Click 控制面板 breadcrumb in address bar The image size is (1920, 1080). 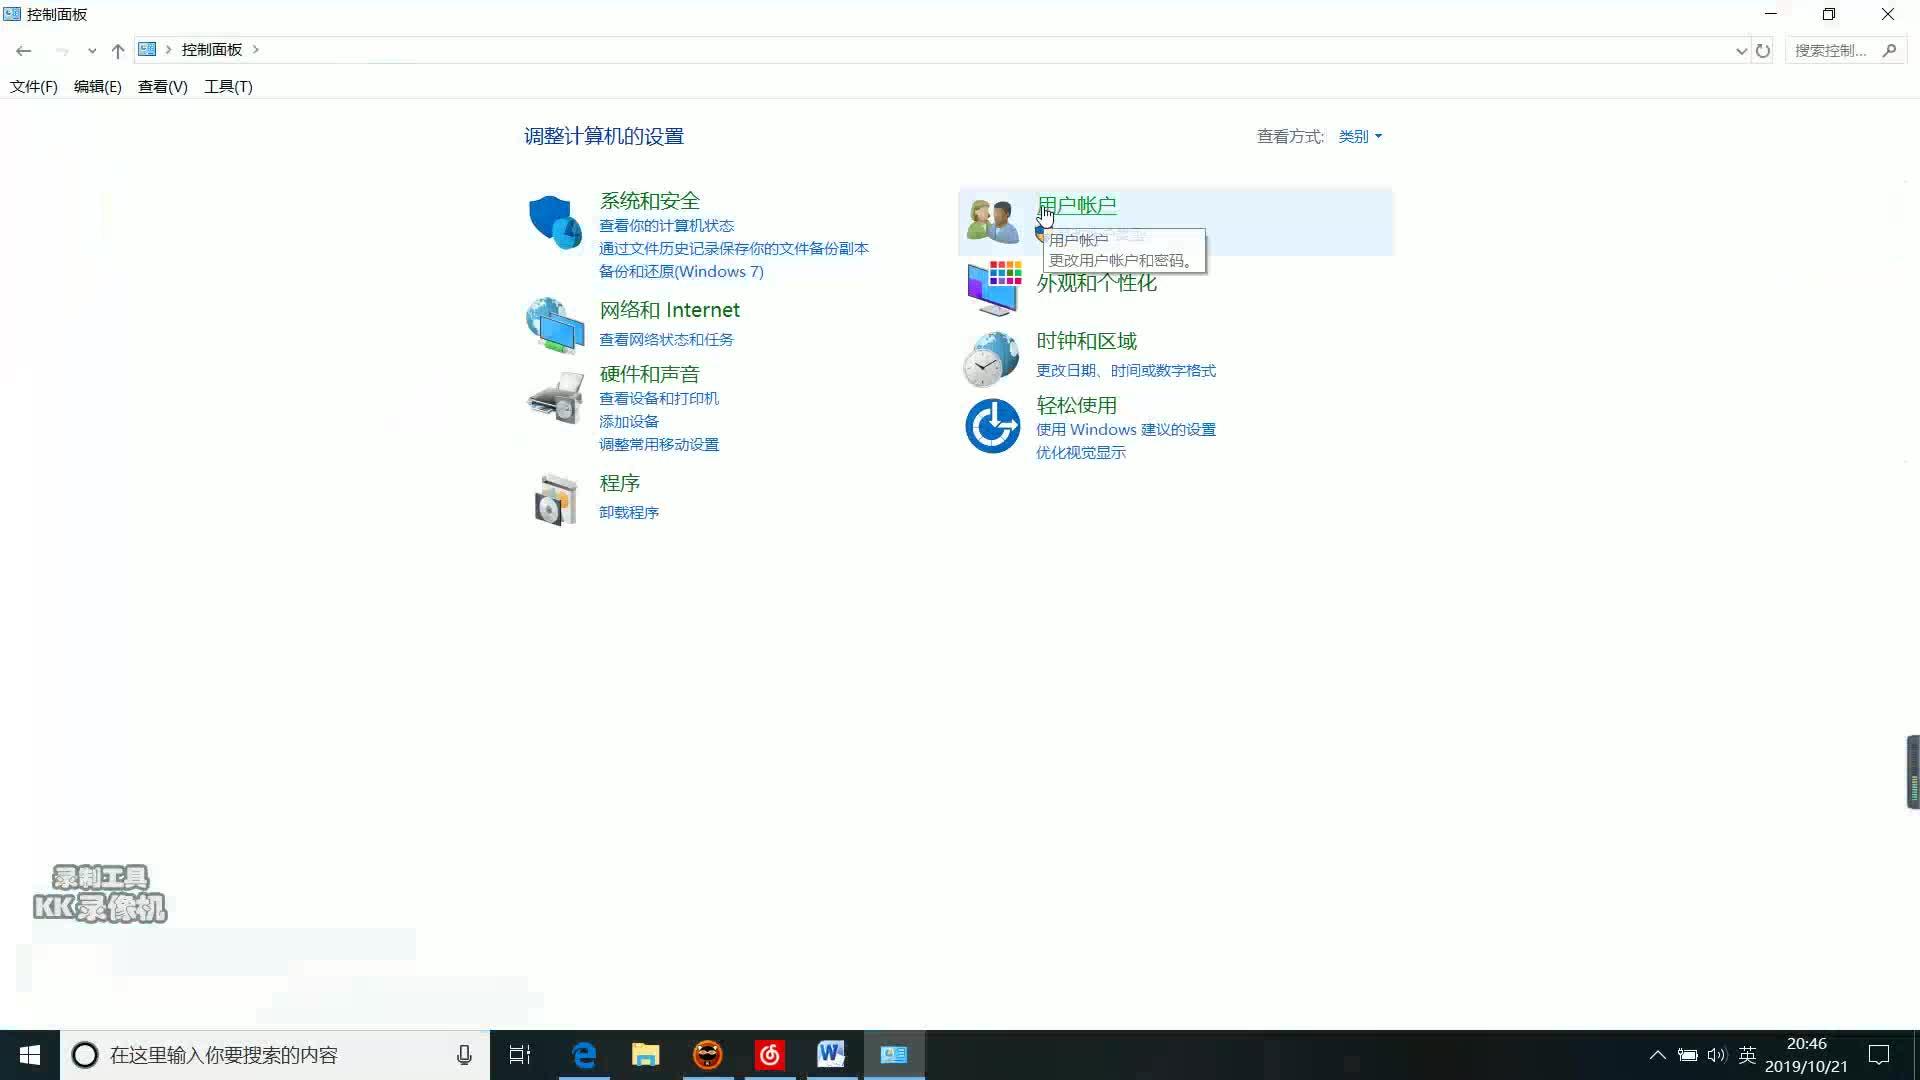(x=212, y=49)
